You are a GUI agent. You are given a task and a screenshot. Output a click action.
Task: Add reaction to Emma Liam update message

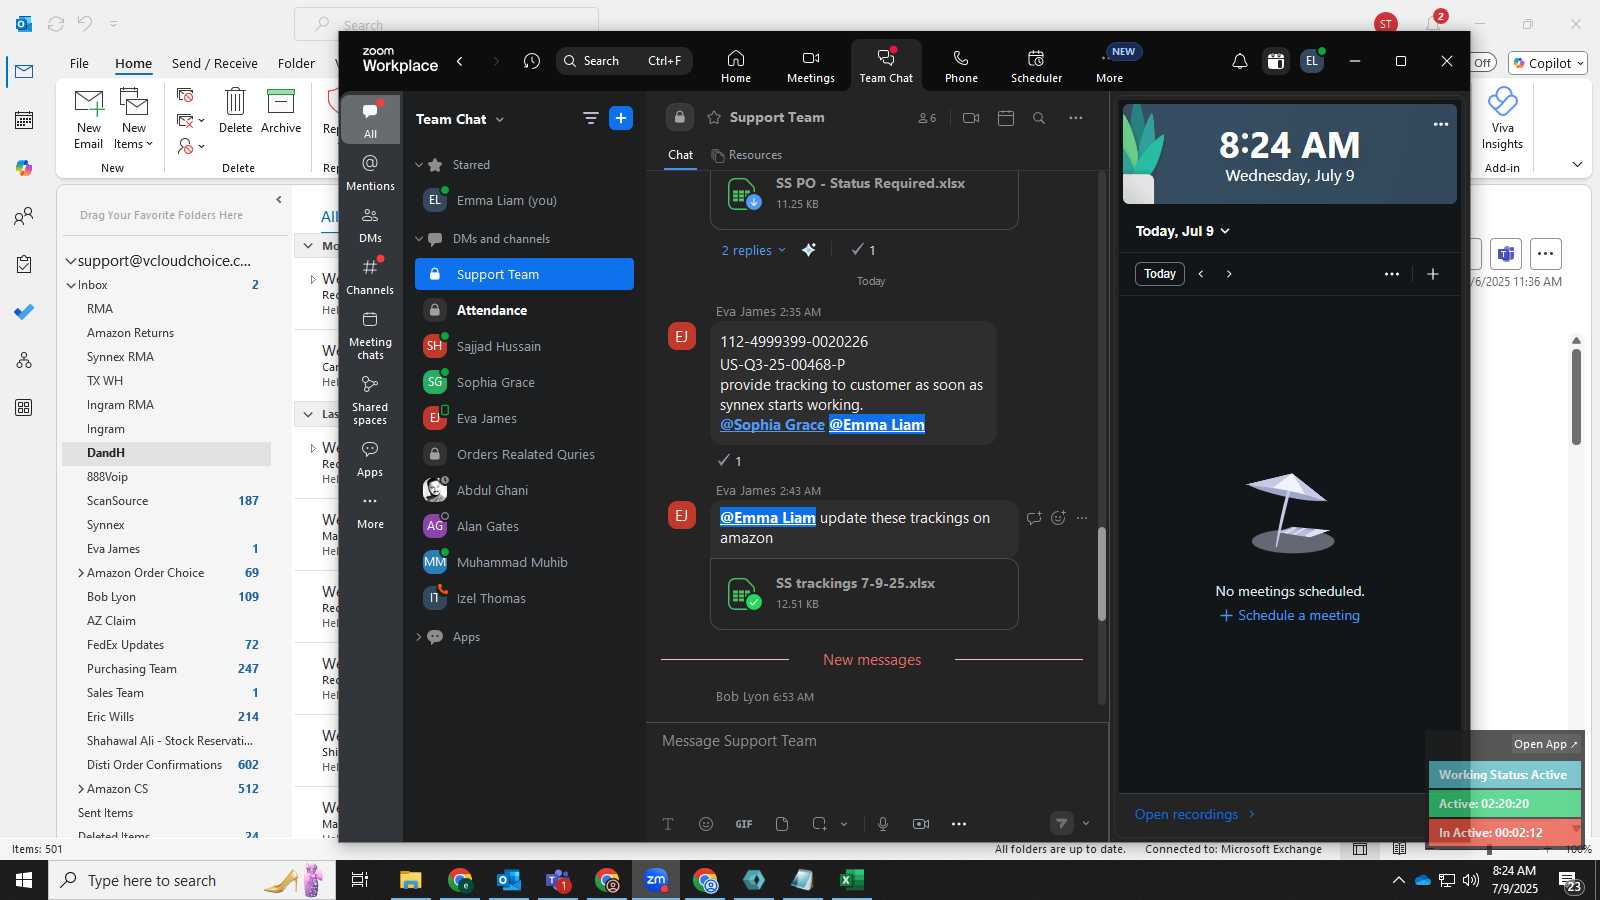point(1058,518)
